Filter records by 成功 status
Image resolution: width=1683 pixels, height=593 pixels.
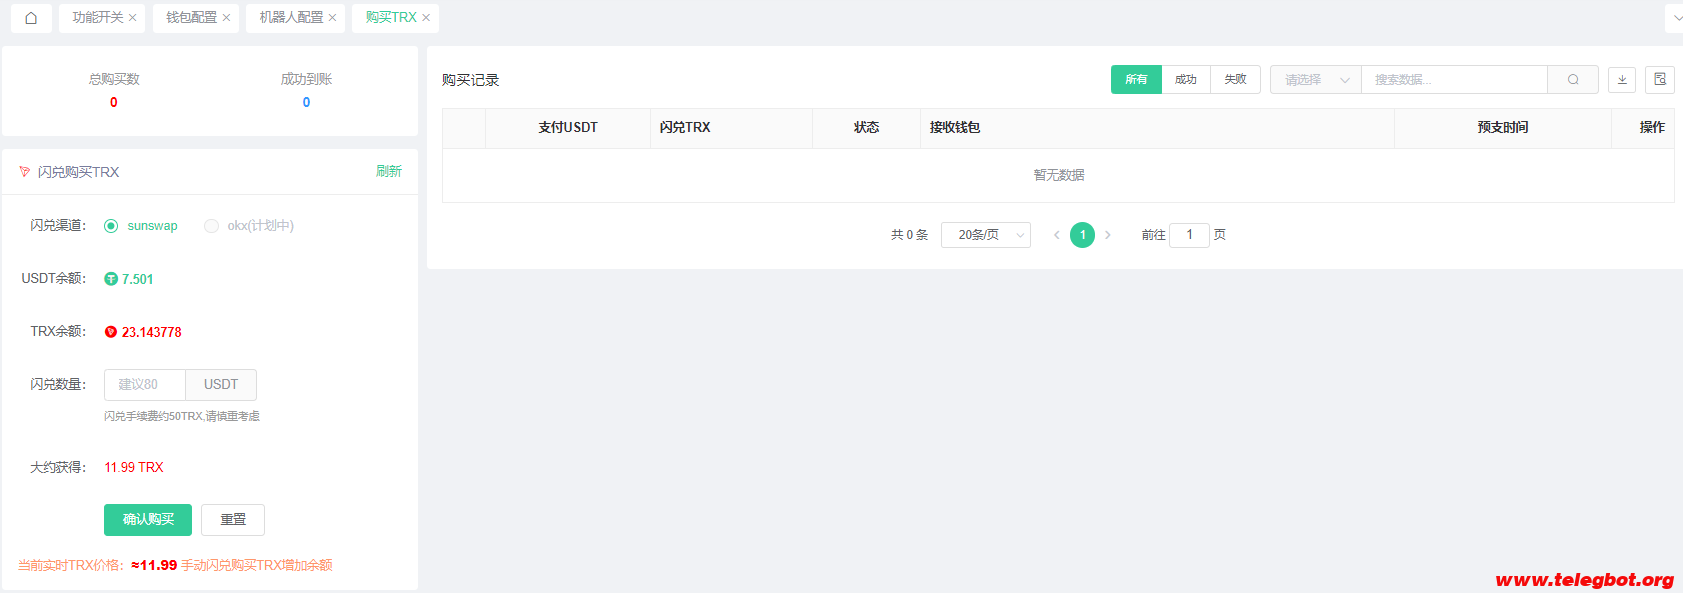pyautogui.click(x=1186, y=80)
